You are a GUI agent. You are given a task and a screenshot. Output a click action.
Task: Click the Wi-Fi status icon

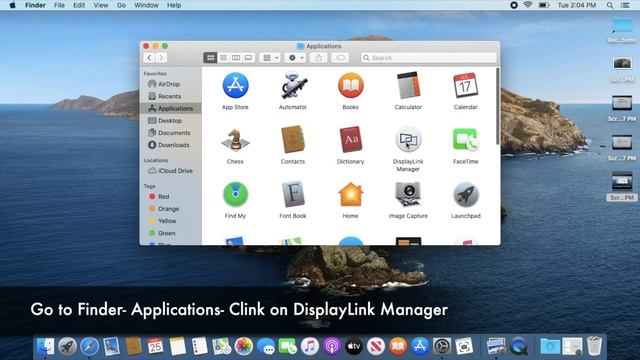click(x=528, y=5)
